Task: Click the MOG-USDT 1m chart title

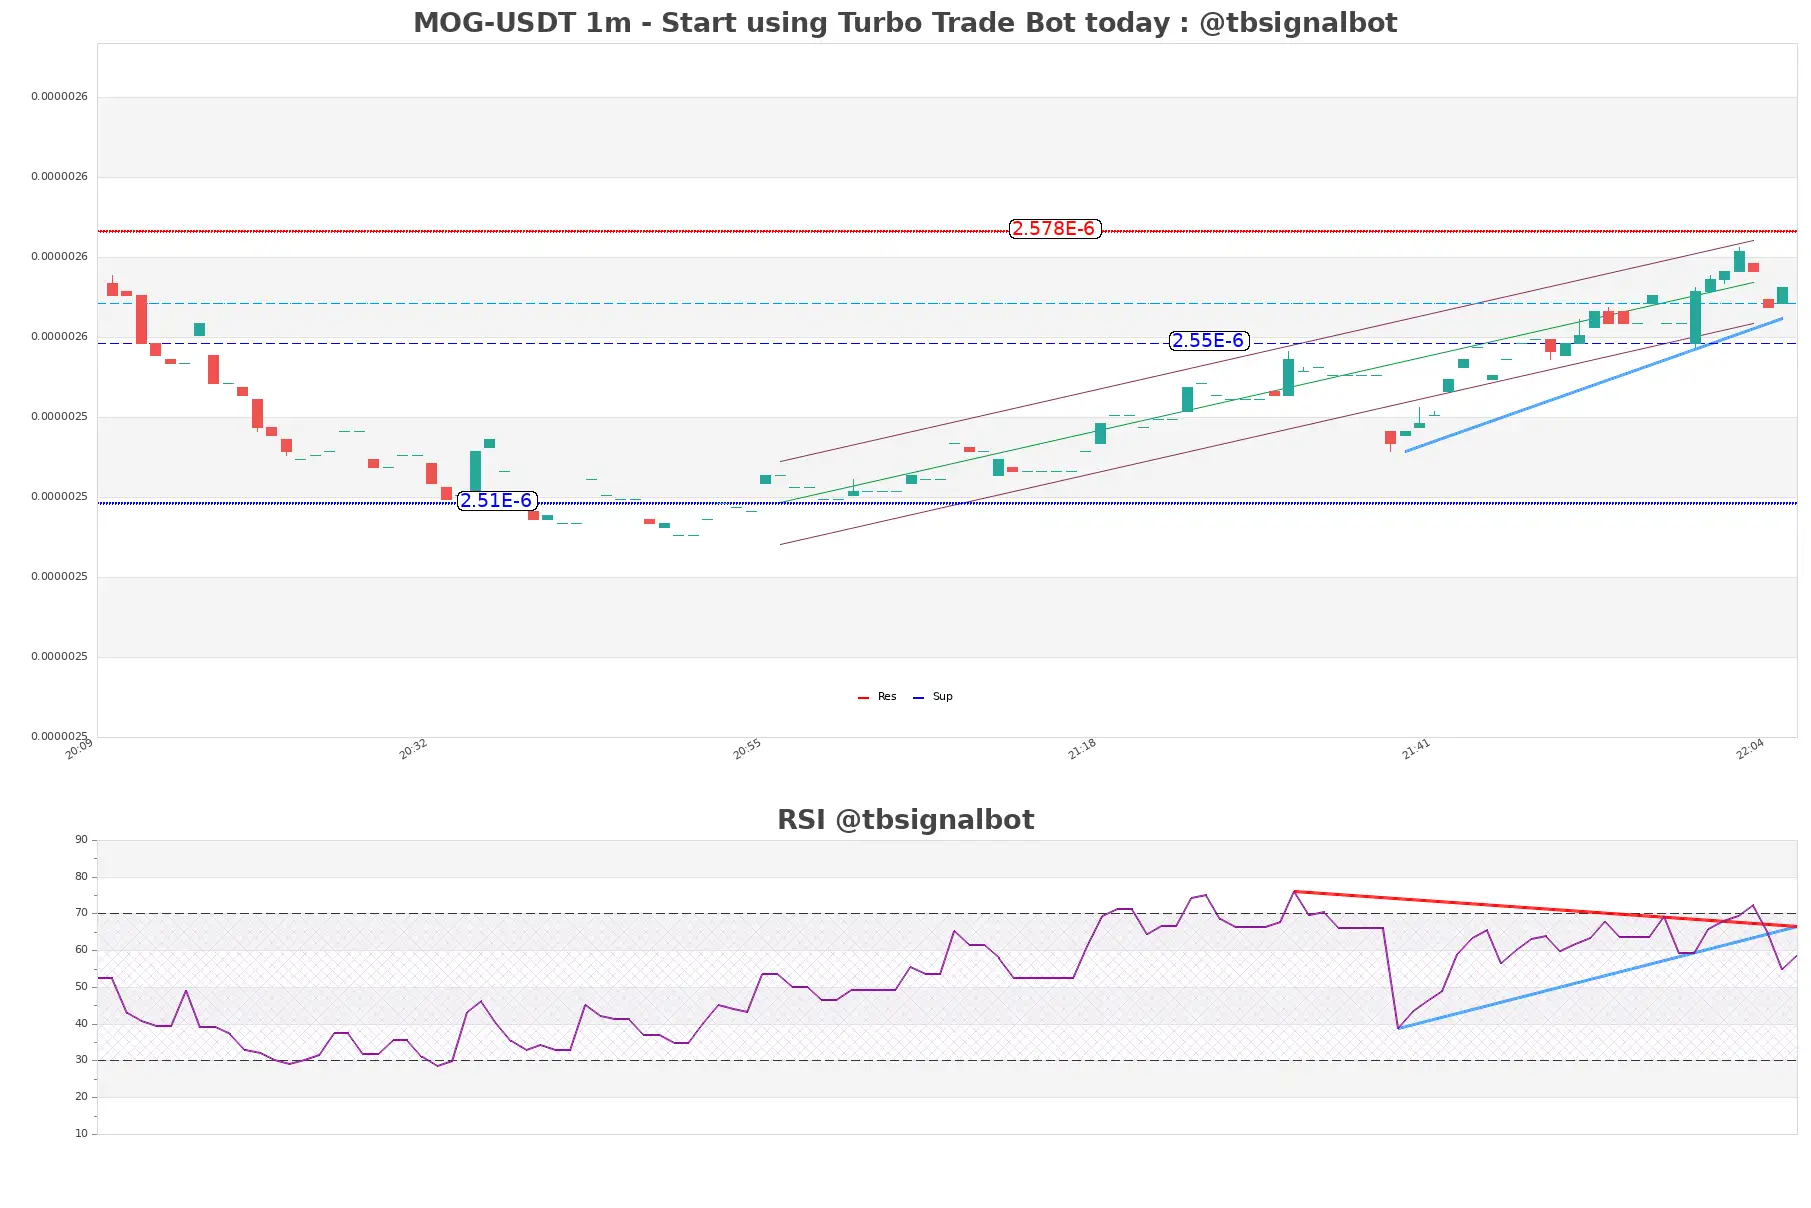Action: [x=905, y=22]
